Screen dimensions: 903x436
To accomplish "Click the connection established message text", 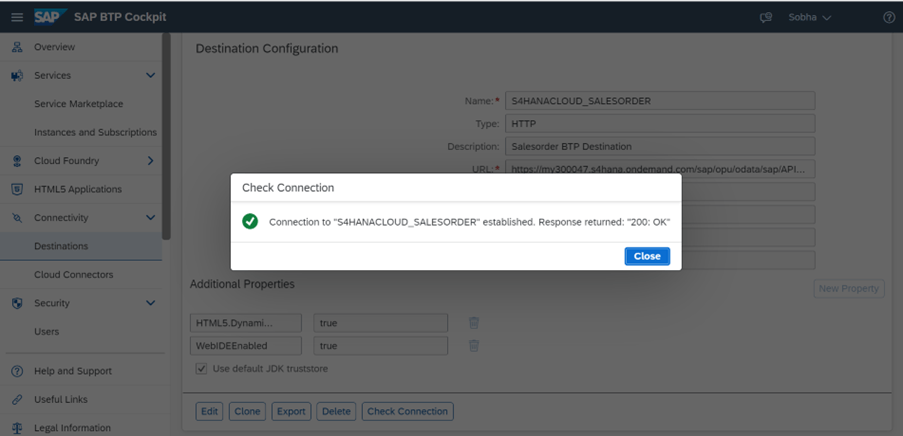I will point(469,222).
